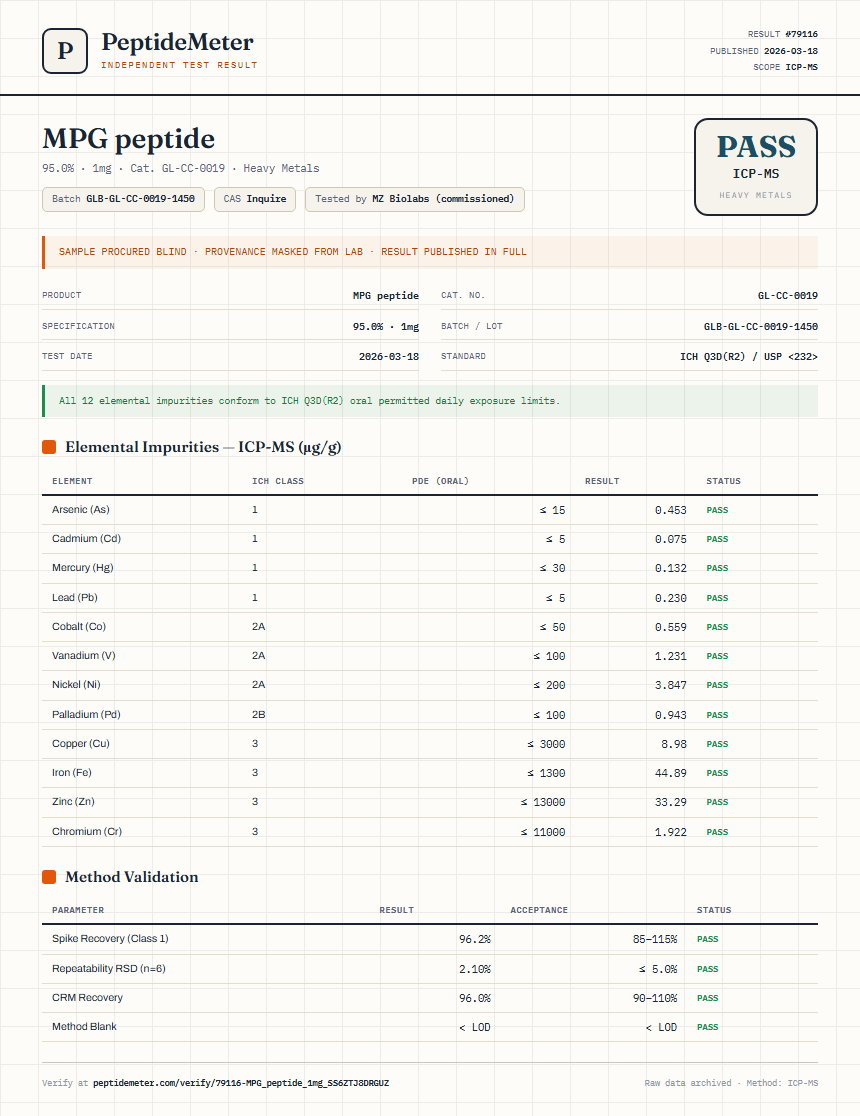860x1116 pixels.
Task: Click Repeatability RSD (n=6) row label
Action: 109,969
